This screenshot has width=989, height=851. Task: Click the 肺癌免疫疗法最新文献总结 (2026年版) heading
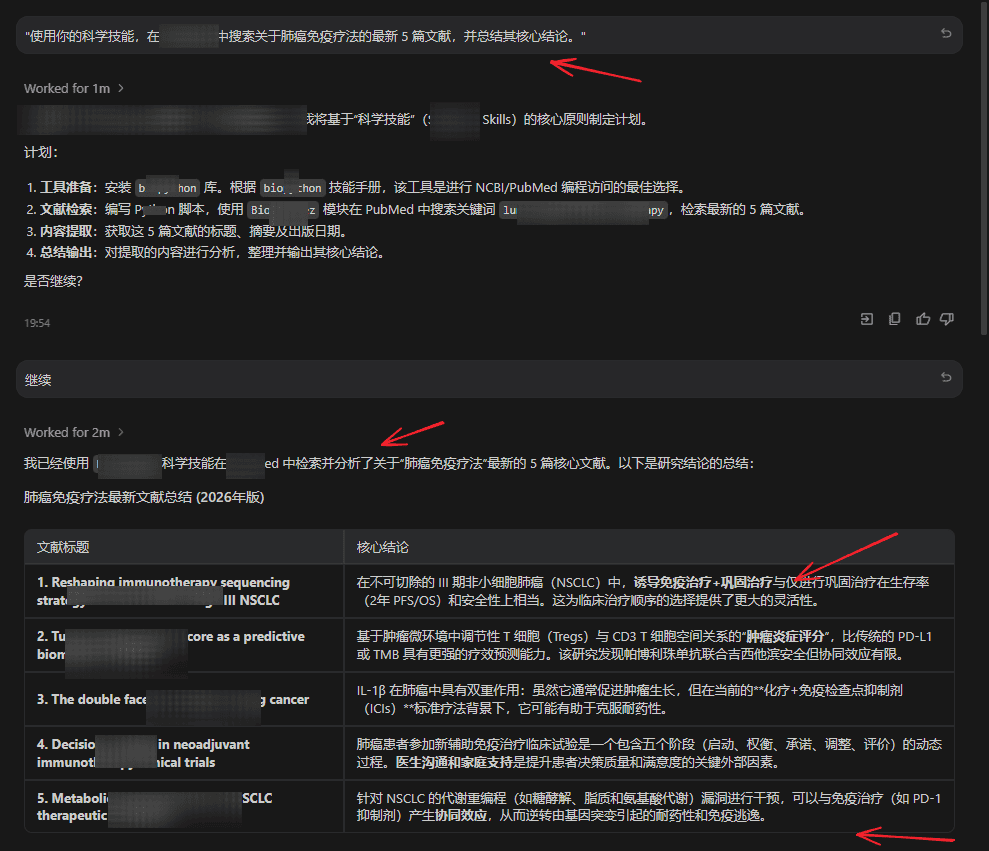[144, 497]
